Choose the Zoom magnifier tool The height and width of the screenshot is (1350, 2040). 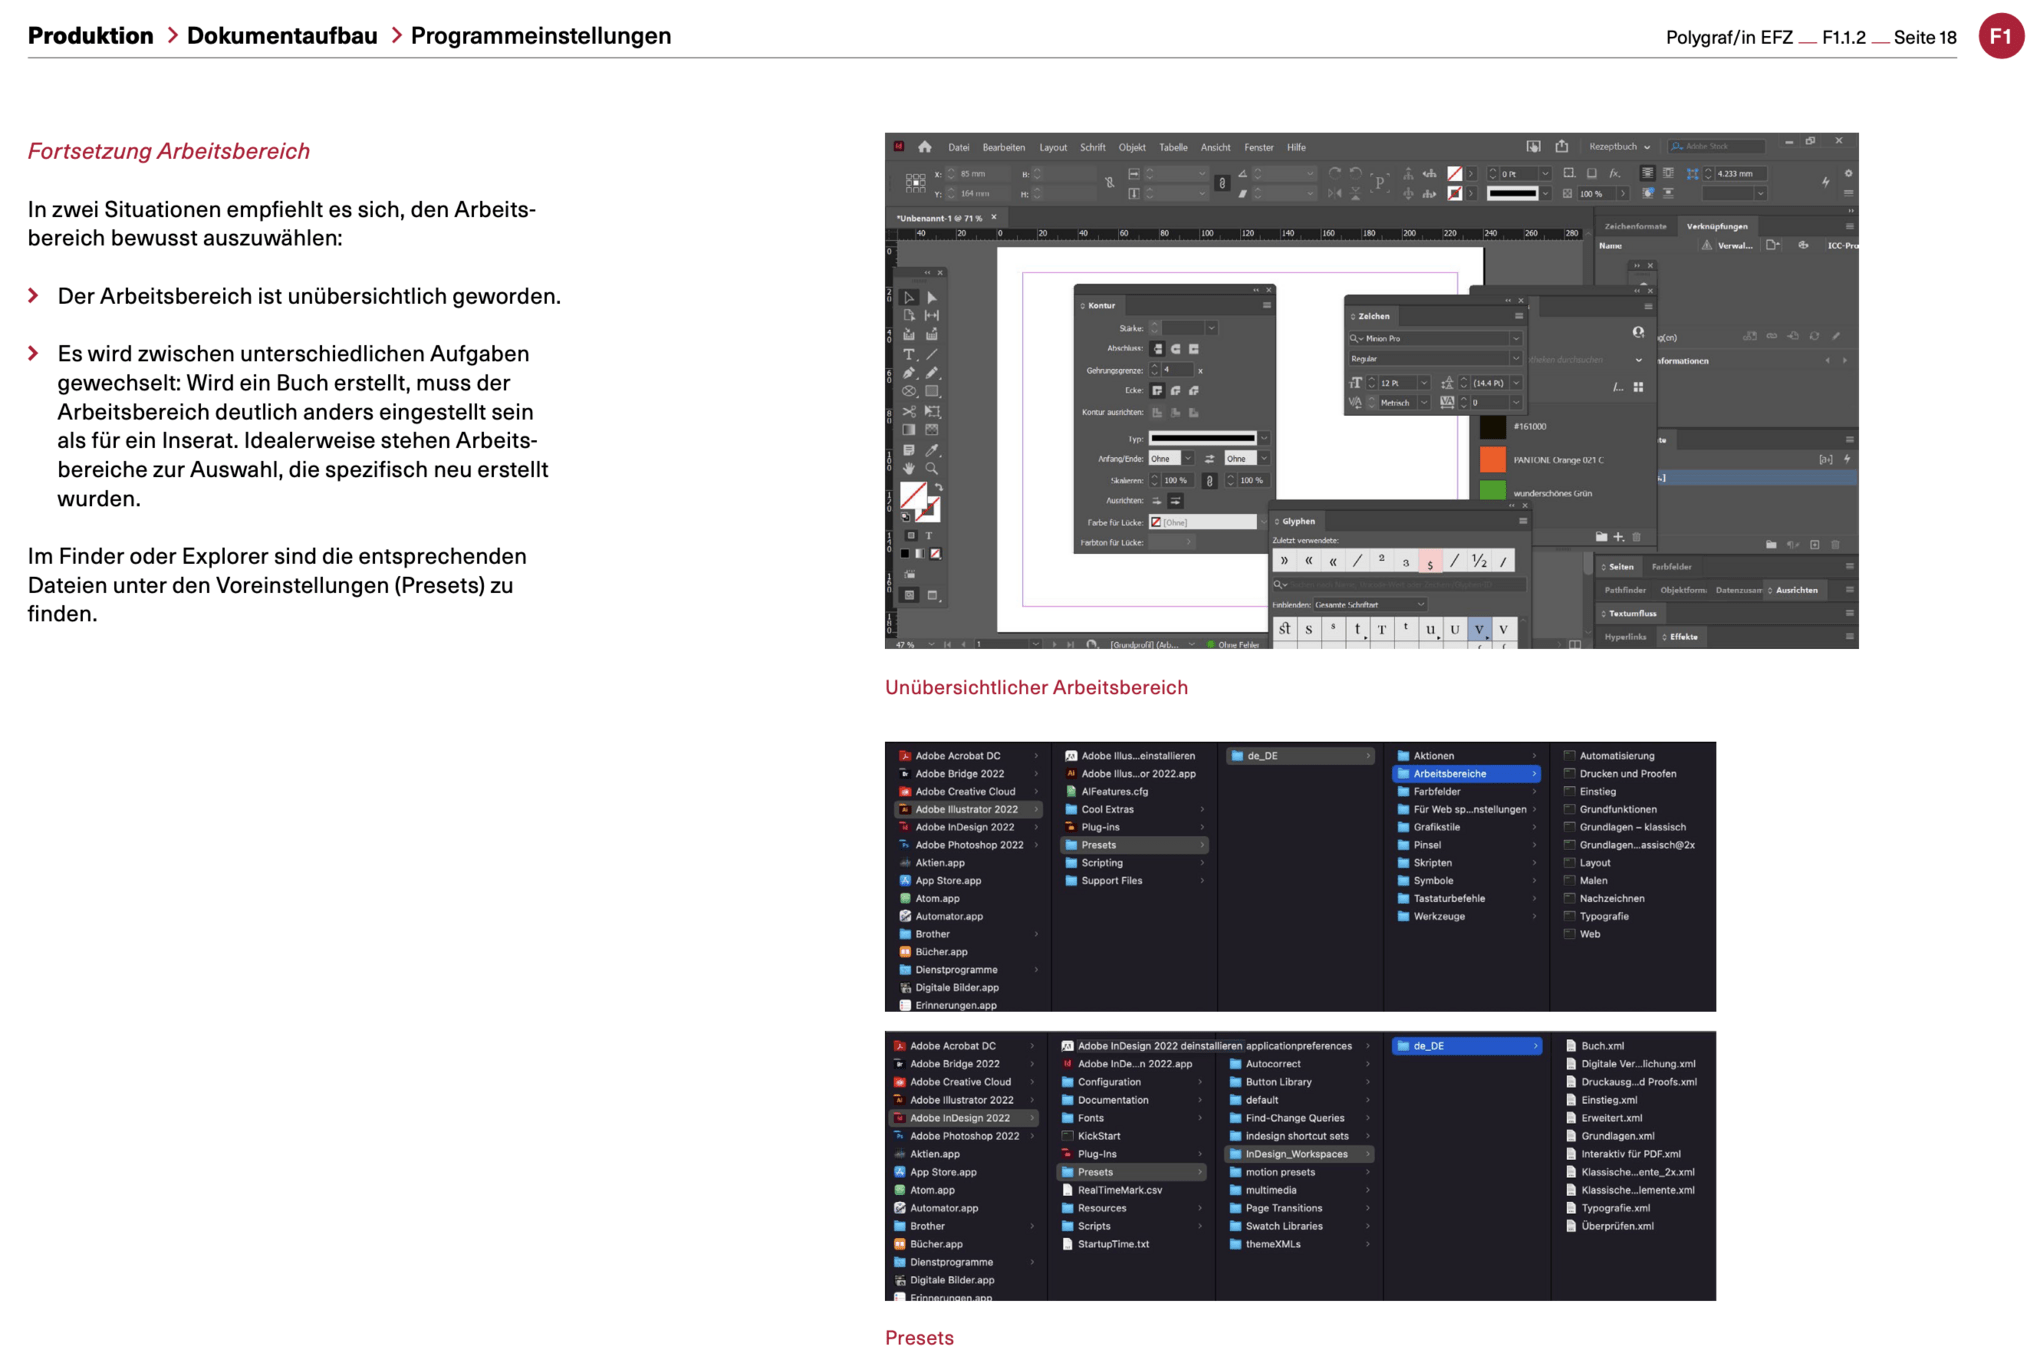click(931, 469)
